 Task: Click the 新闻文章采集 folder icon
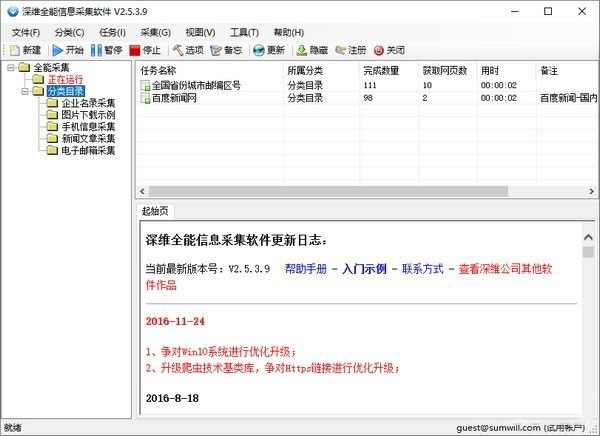[52, 138]
